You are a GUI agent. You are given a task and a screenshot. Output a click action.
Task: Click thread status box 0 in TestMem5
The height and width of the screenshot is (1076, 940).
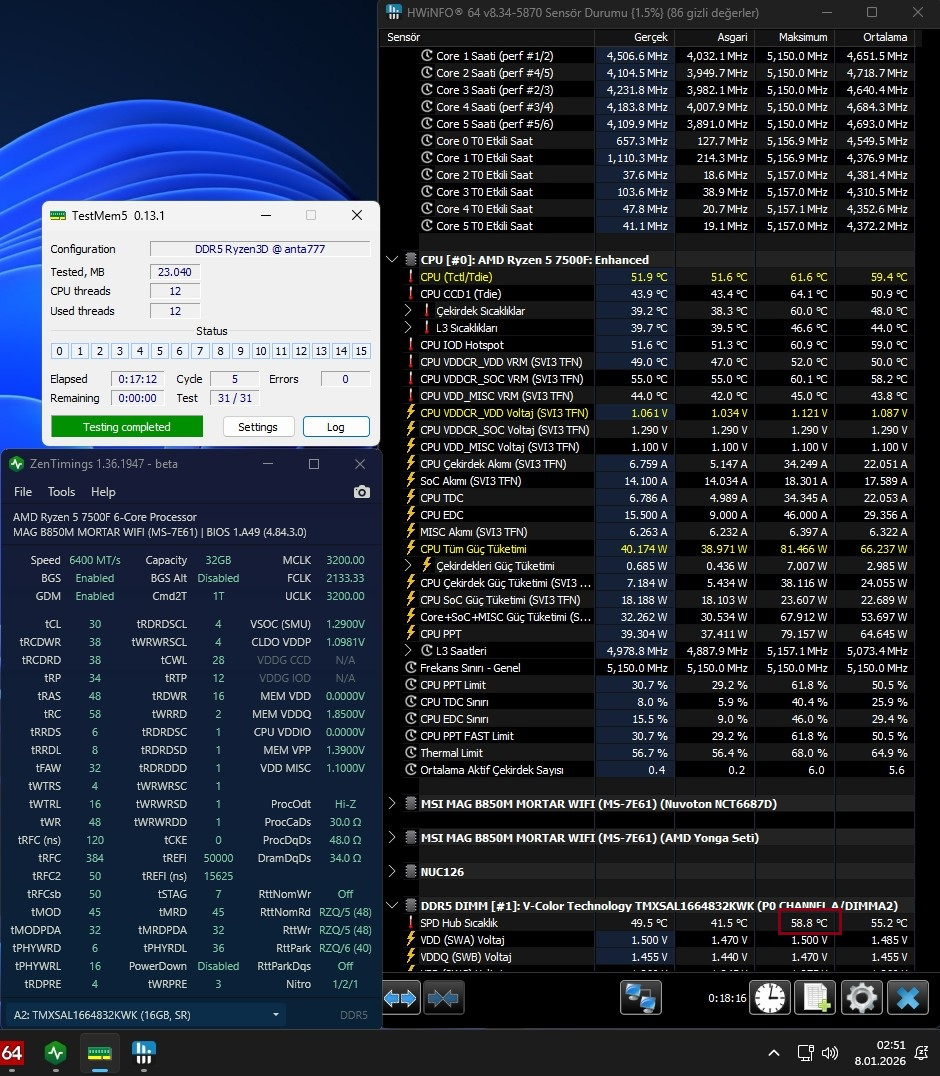[x=60, y=351]
